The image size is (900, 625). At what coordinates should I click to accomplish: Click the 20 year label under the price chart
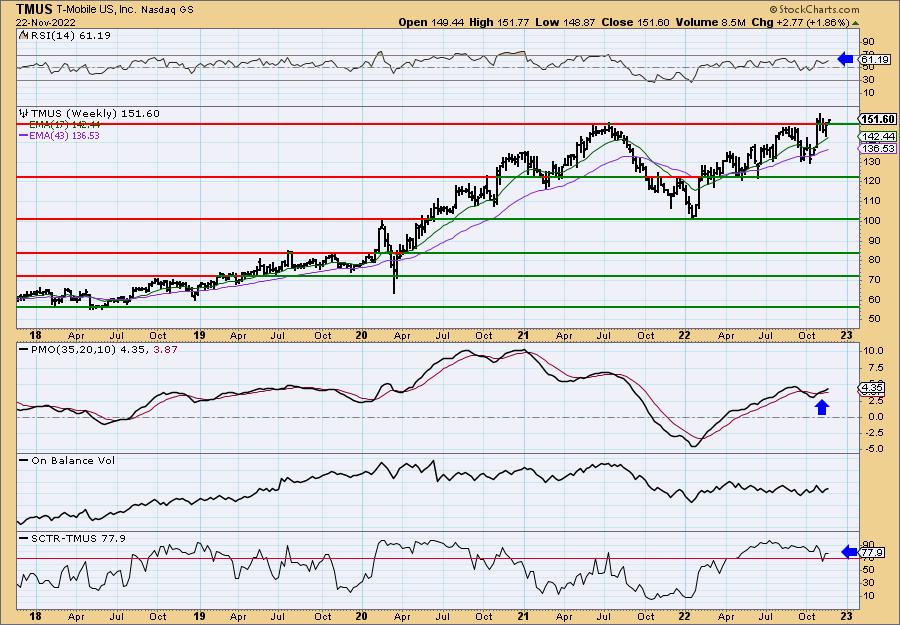pyautogui.click(x=361, y=335)
